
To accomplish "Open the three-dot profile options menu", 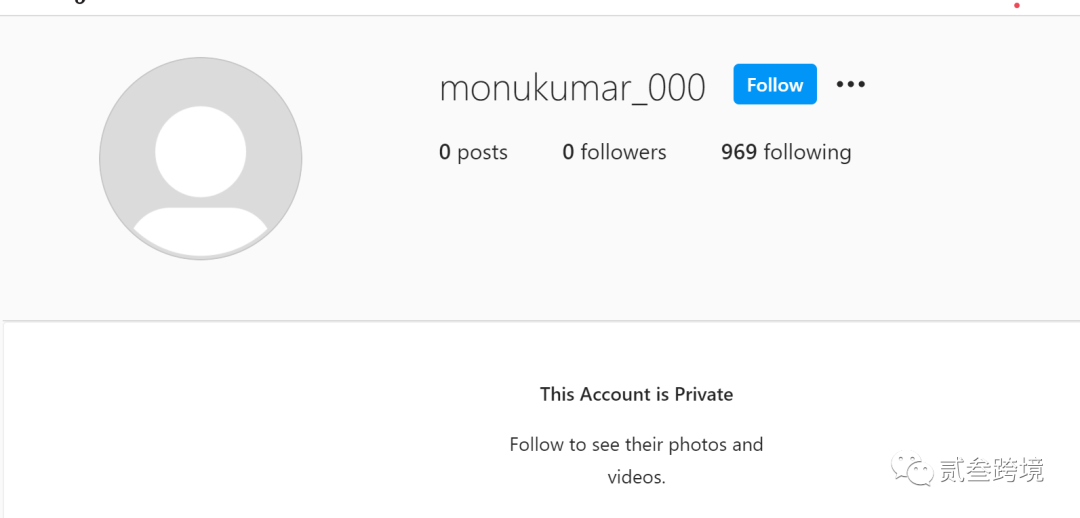I will 850,85.
